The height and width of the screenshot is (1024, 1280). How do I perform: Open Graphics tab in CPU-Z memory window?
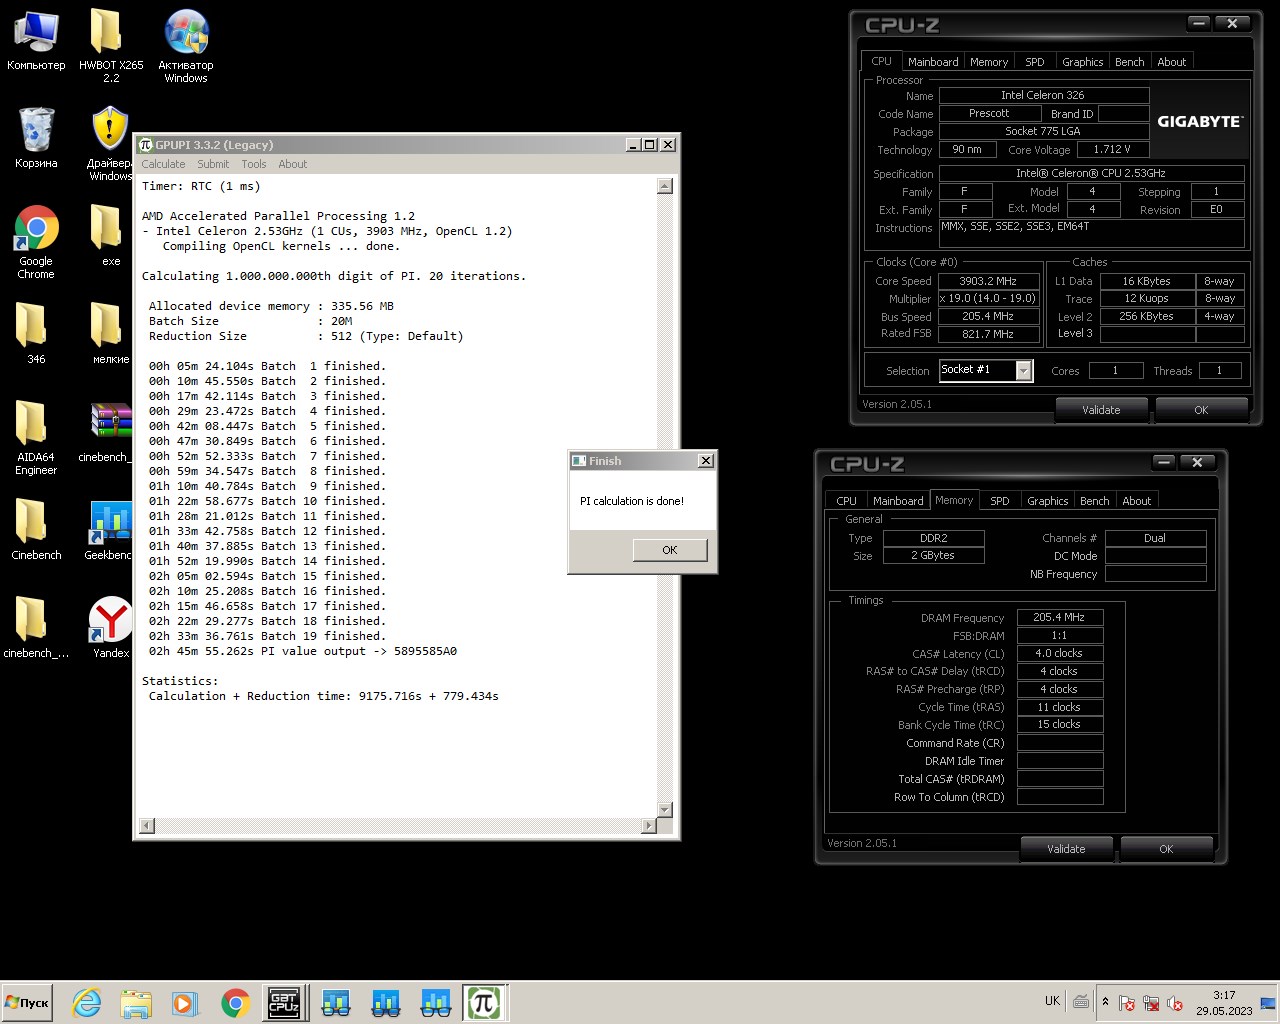tap(1047, 501)
